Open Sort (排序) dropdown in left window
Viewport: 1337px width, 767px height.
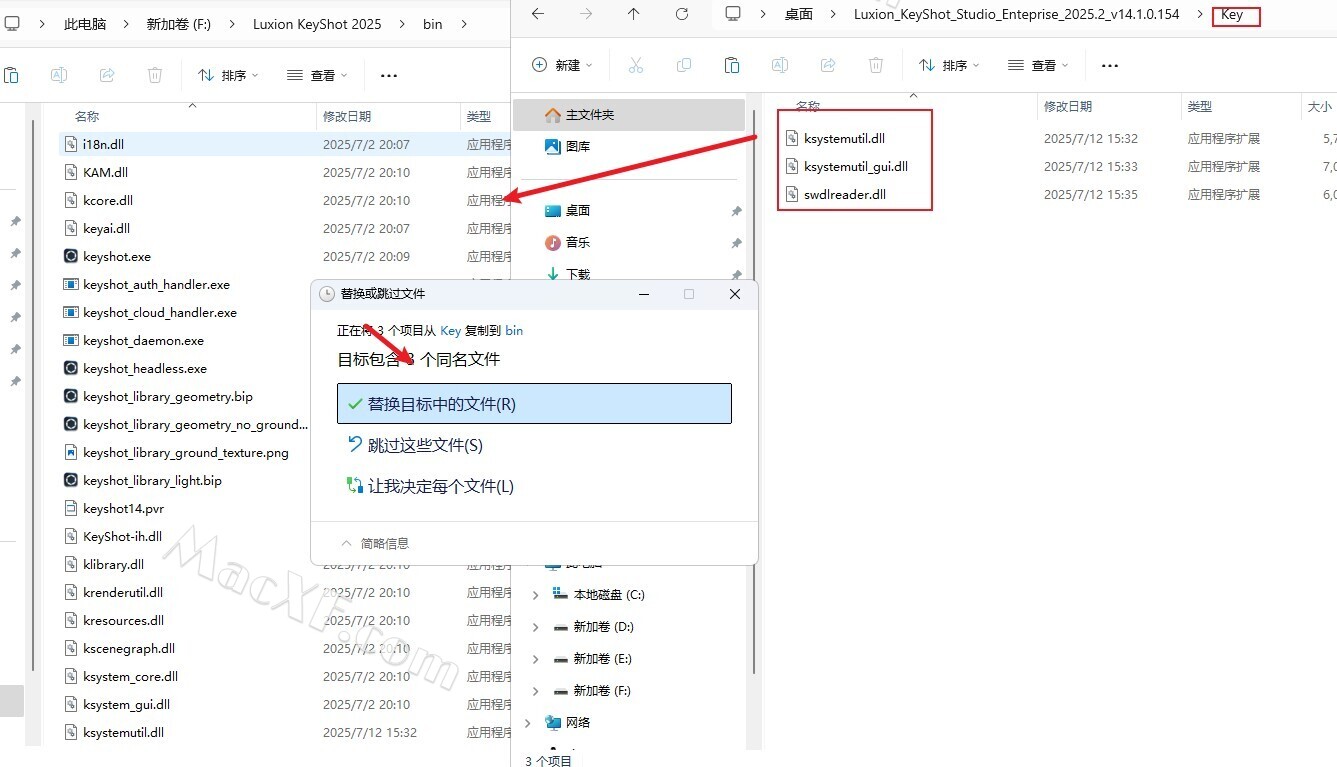click(228, 75)
